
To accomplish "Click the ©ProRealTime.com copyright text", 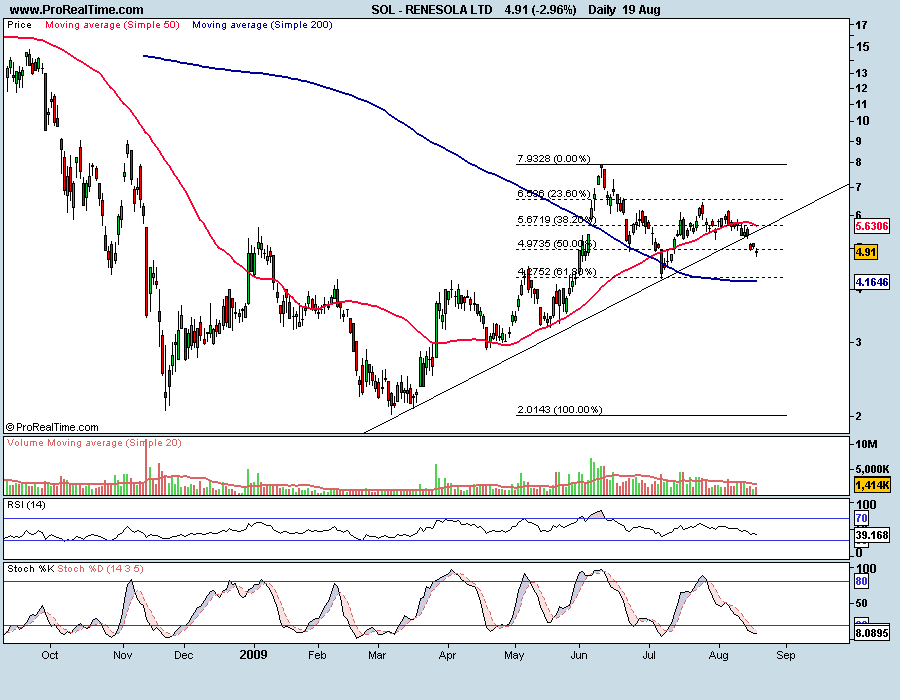I will [x=52, y=427].
